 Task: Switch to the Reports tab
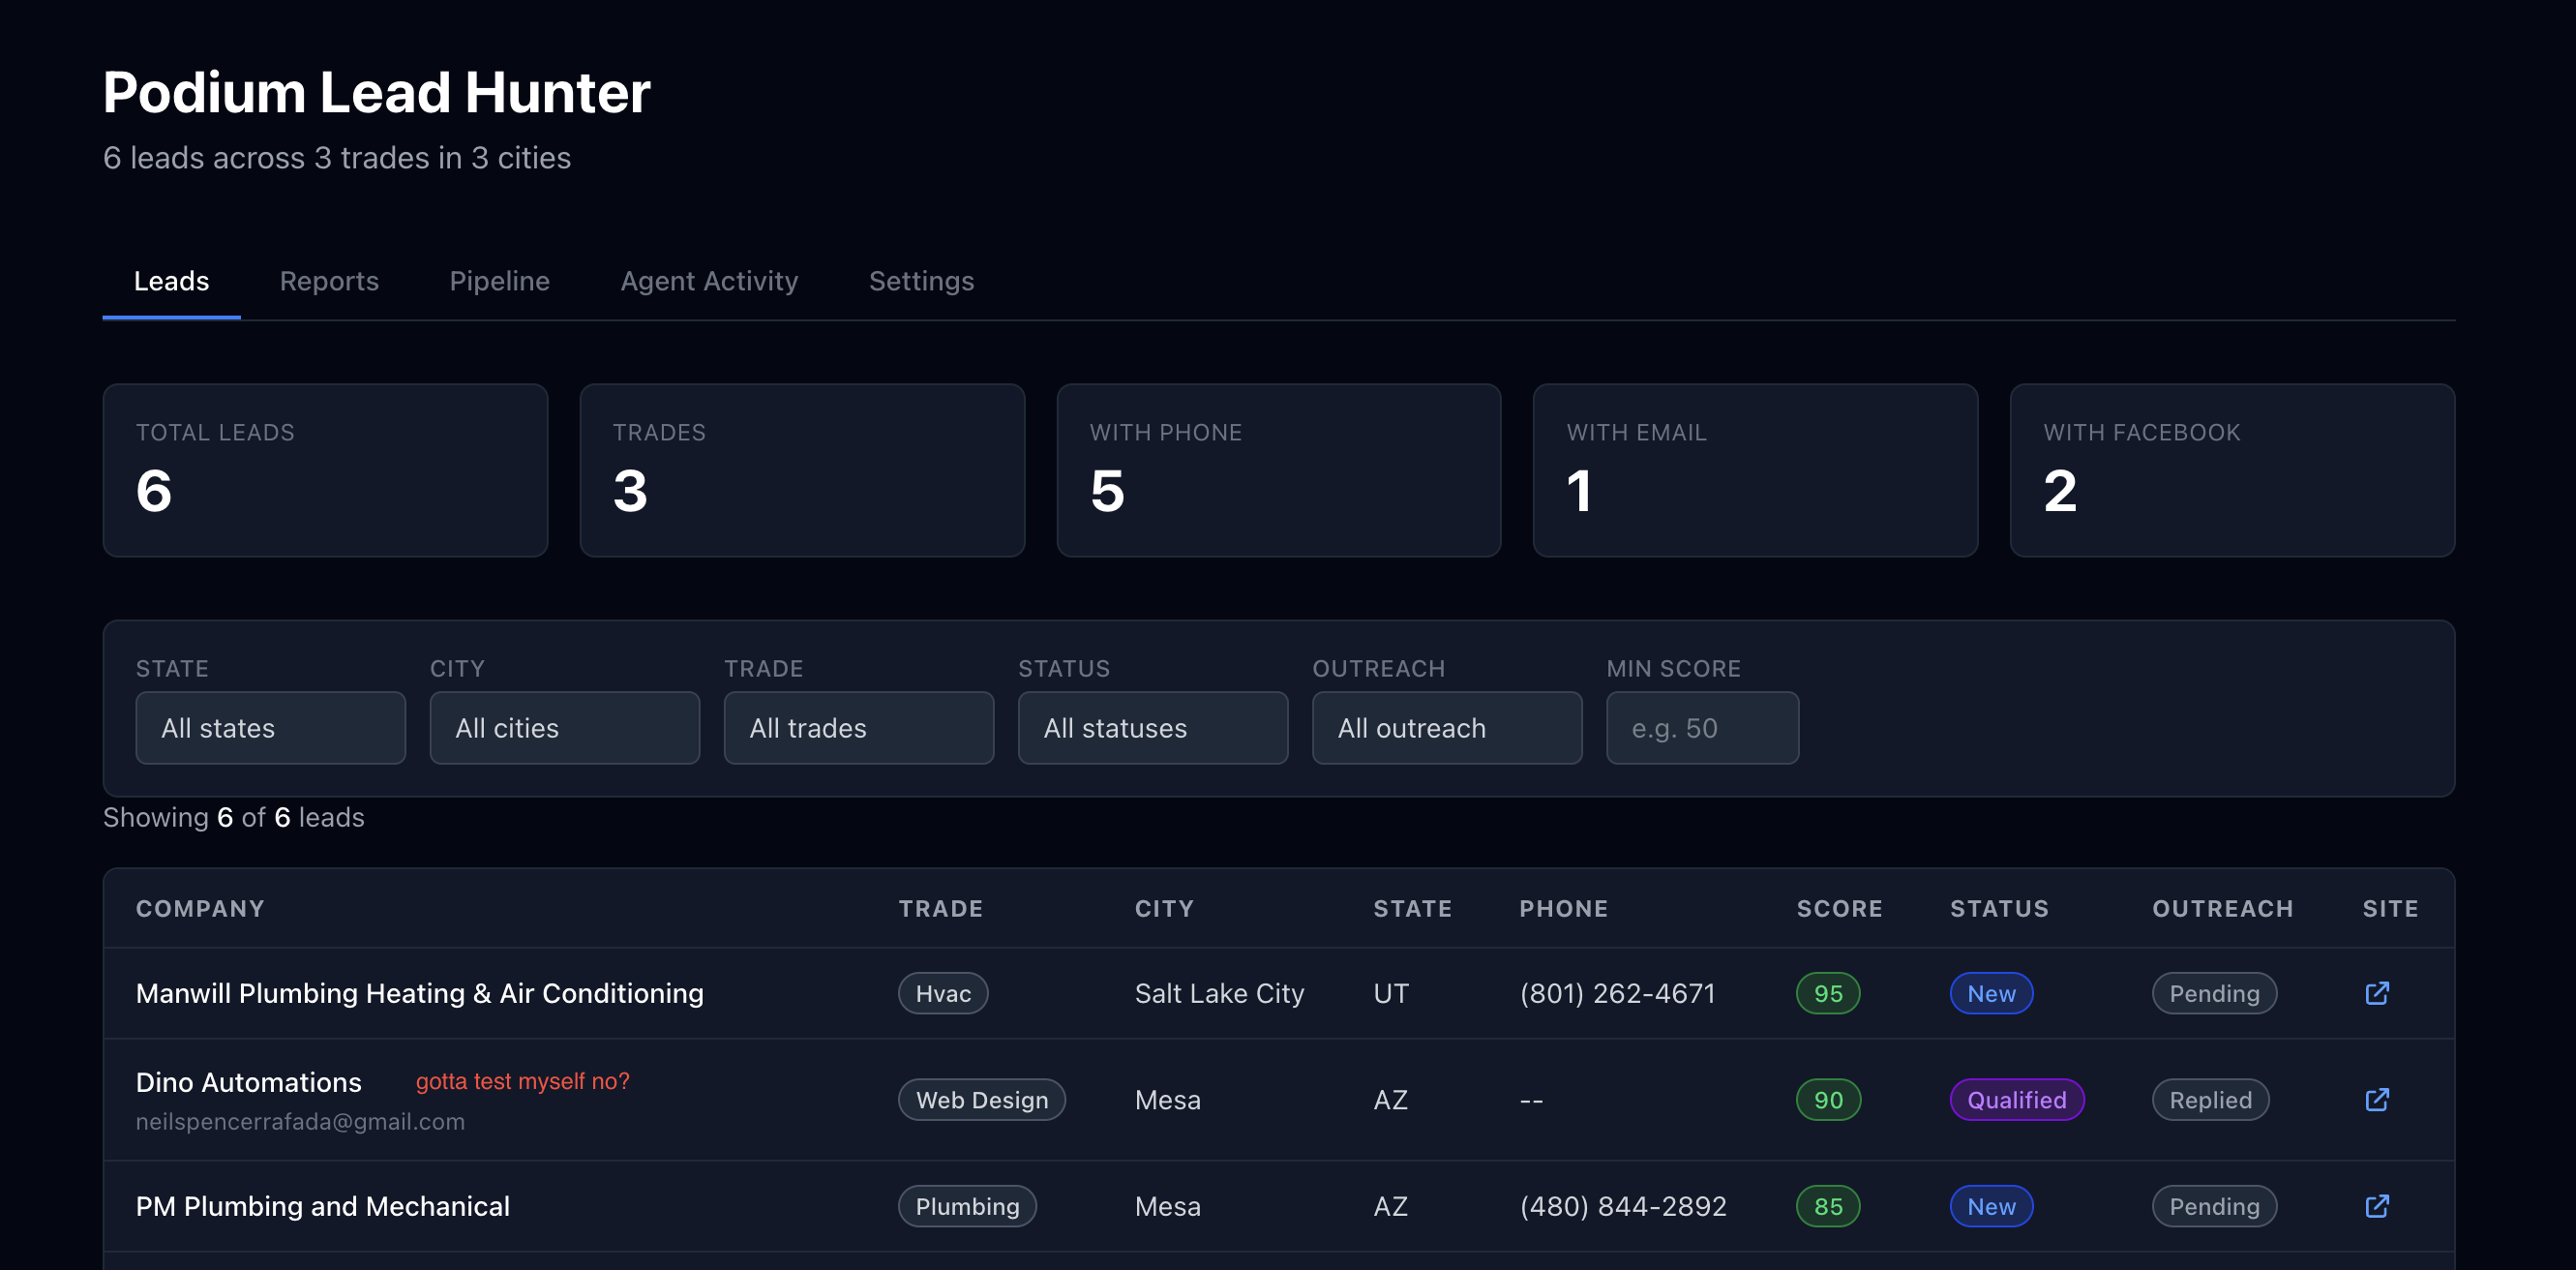(329, 281)
